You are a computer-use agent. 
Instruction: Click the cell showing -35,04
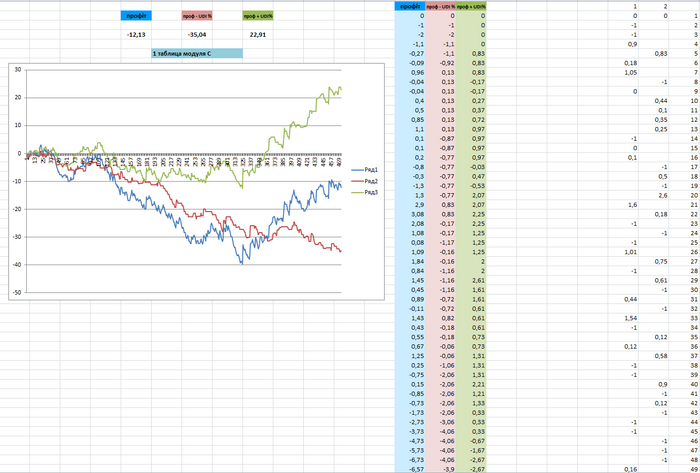197,35
